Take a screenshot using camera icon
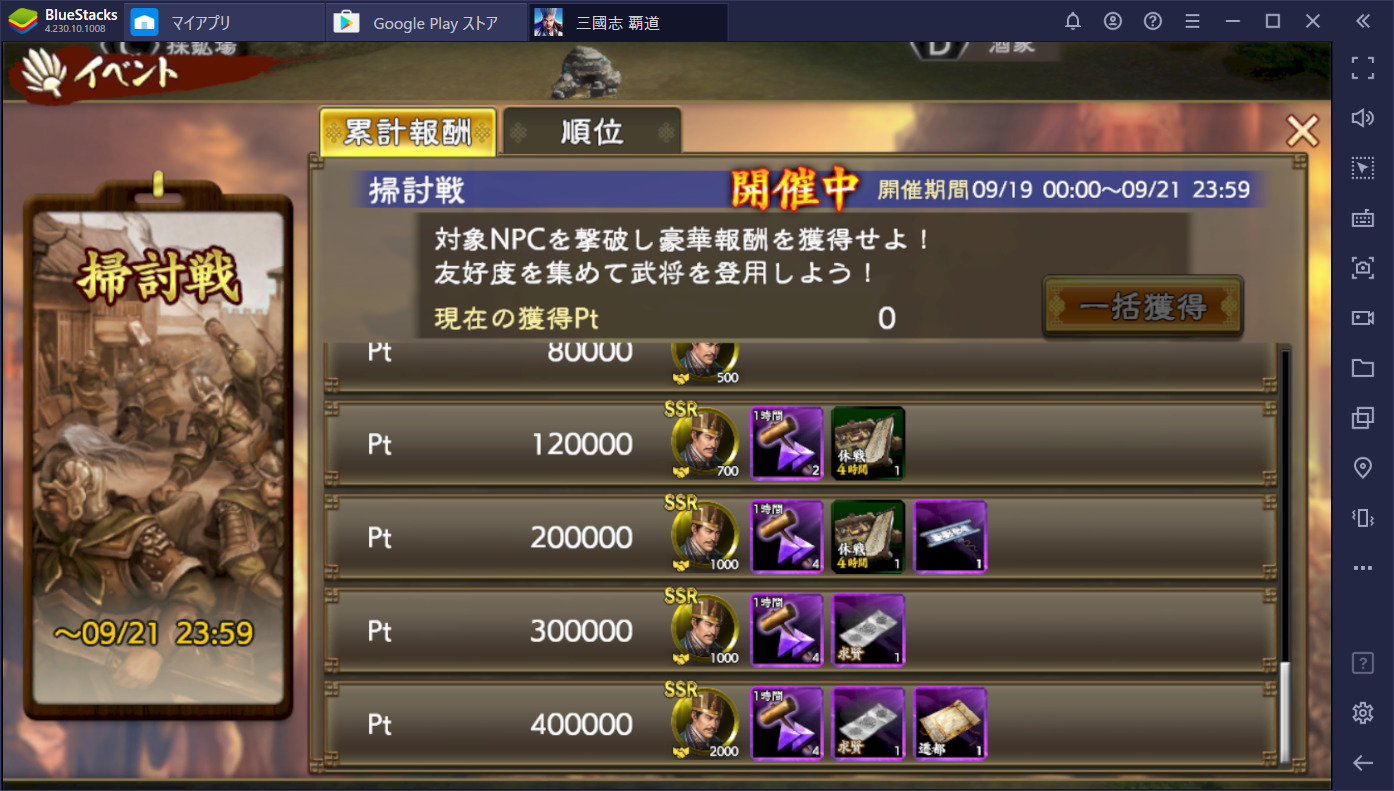The height and width of the screenshot is (791, 1394). click(1363, 268)
